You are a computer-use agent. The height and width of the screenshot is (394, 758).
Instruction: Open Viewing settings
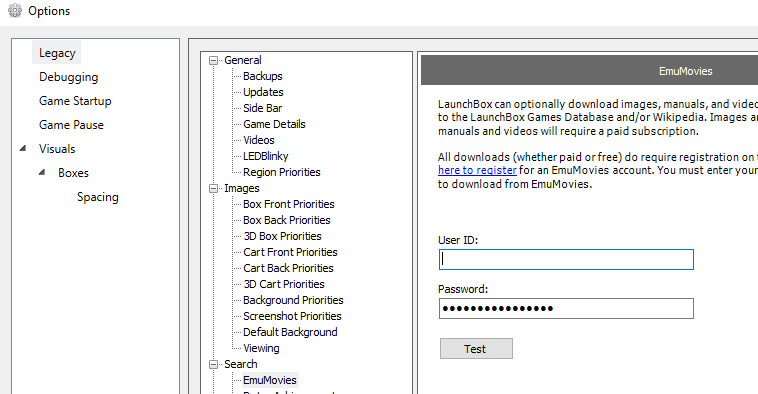tap(261, 348)
